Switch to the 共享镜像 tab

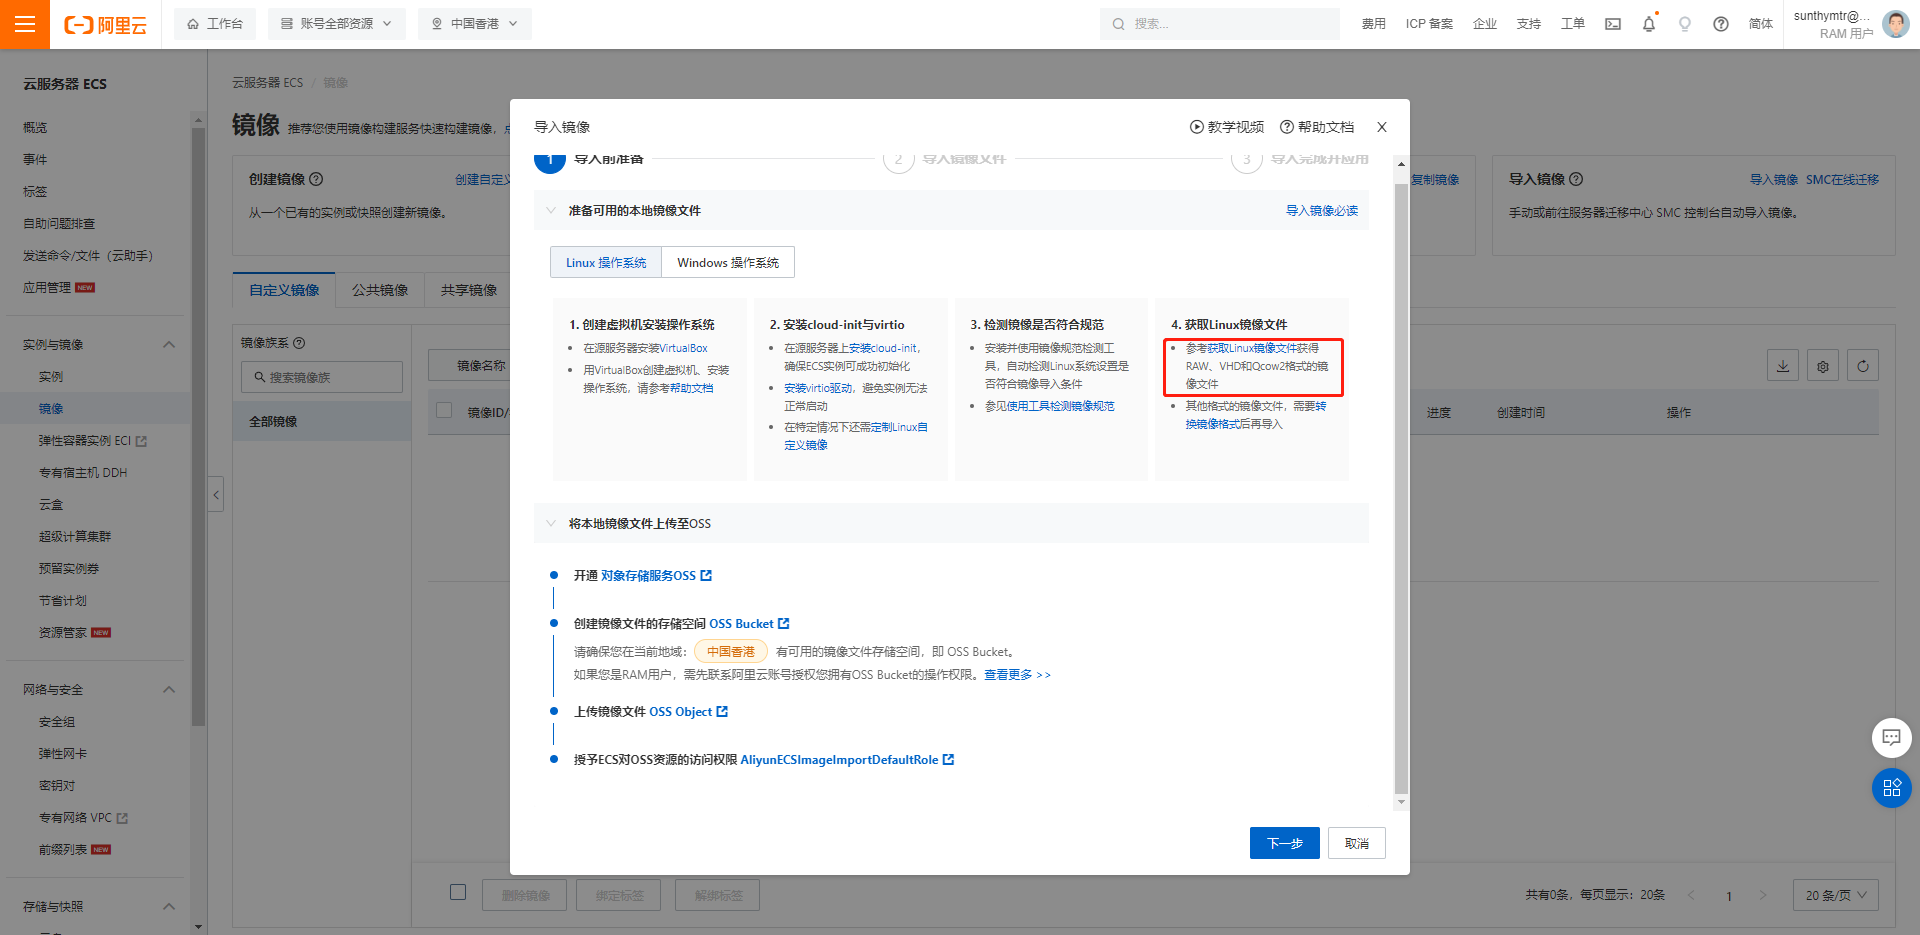click(468, 290)
